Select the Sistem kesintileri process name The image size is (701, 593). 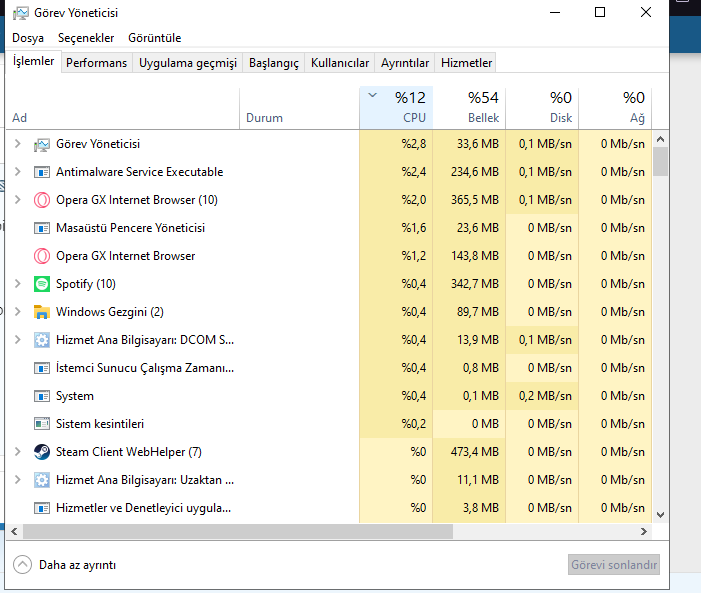[x=100, y=424]
